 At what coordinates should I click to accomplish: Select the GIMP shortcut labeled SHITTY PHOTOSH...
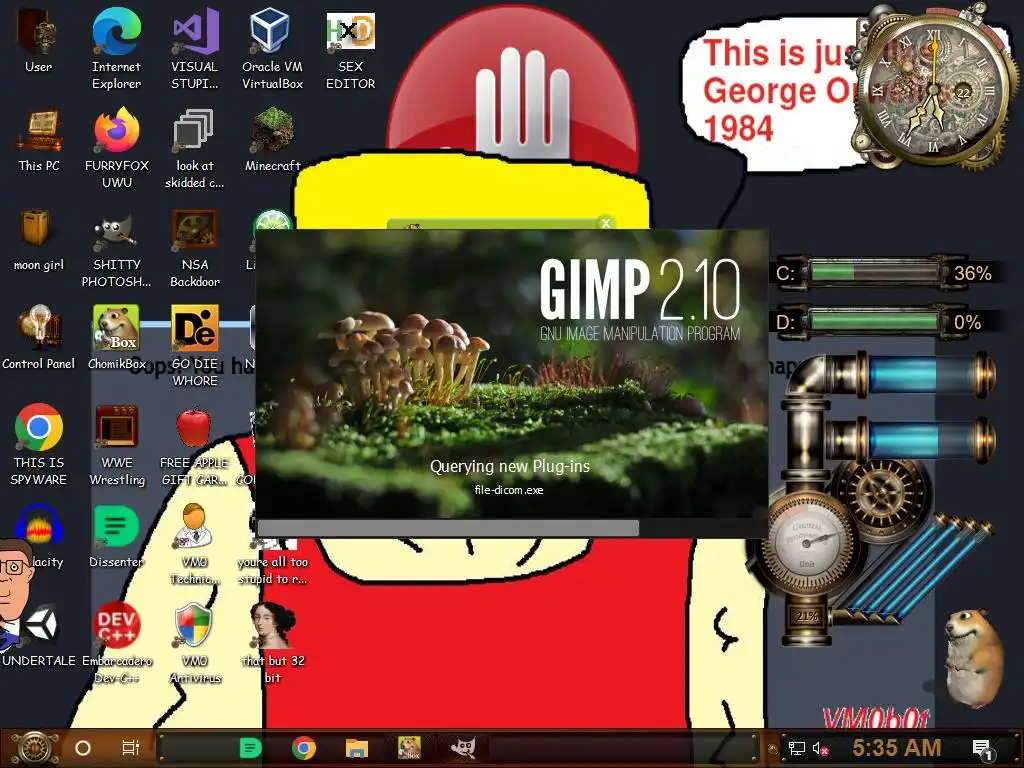point(116,248)
